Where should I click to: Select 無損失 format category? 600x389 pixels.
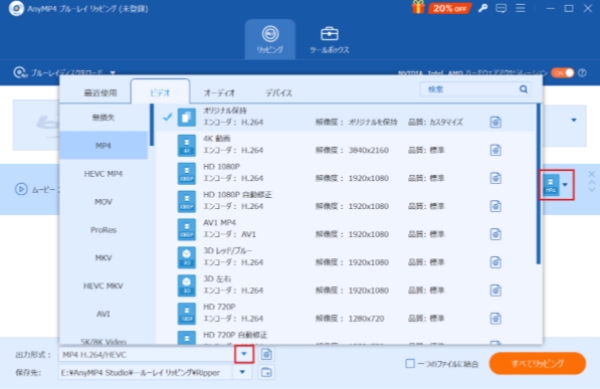pos(103,117)
